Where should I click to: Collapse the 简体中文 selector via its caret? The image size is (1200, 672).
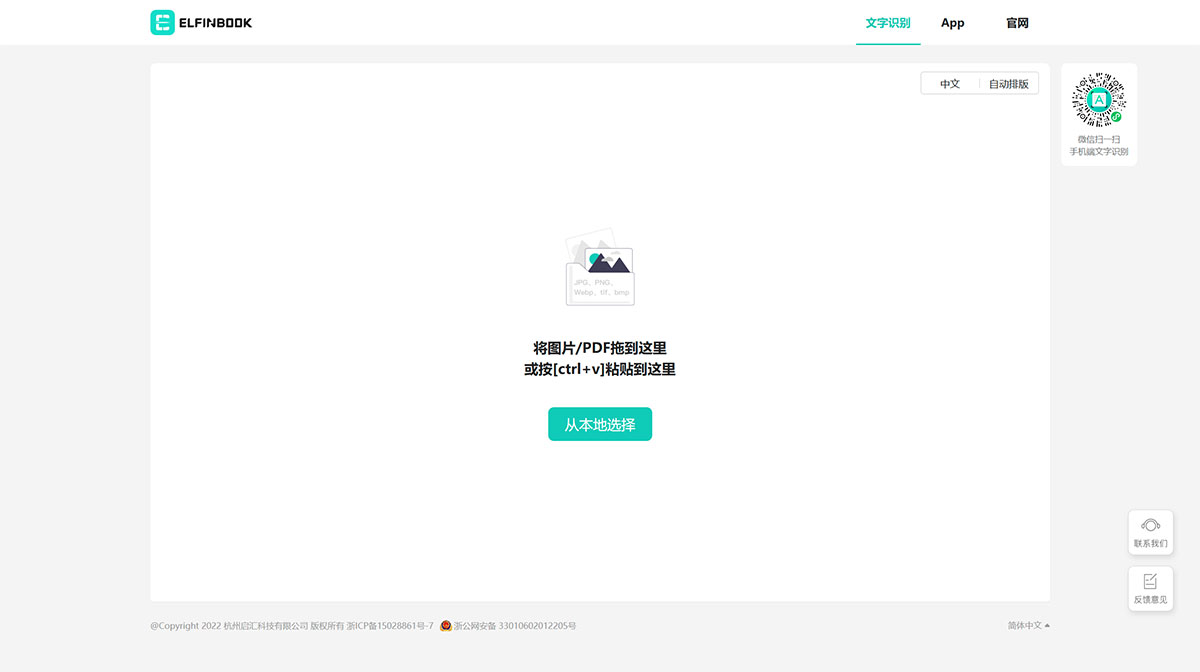point(1046,624)
